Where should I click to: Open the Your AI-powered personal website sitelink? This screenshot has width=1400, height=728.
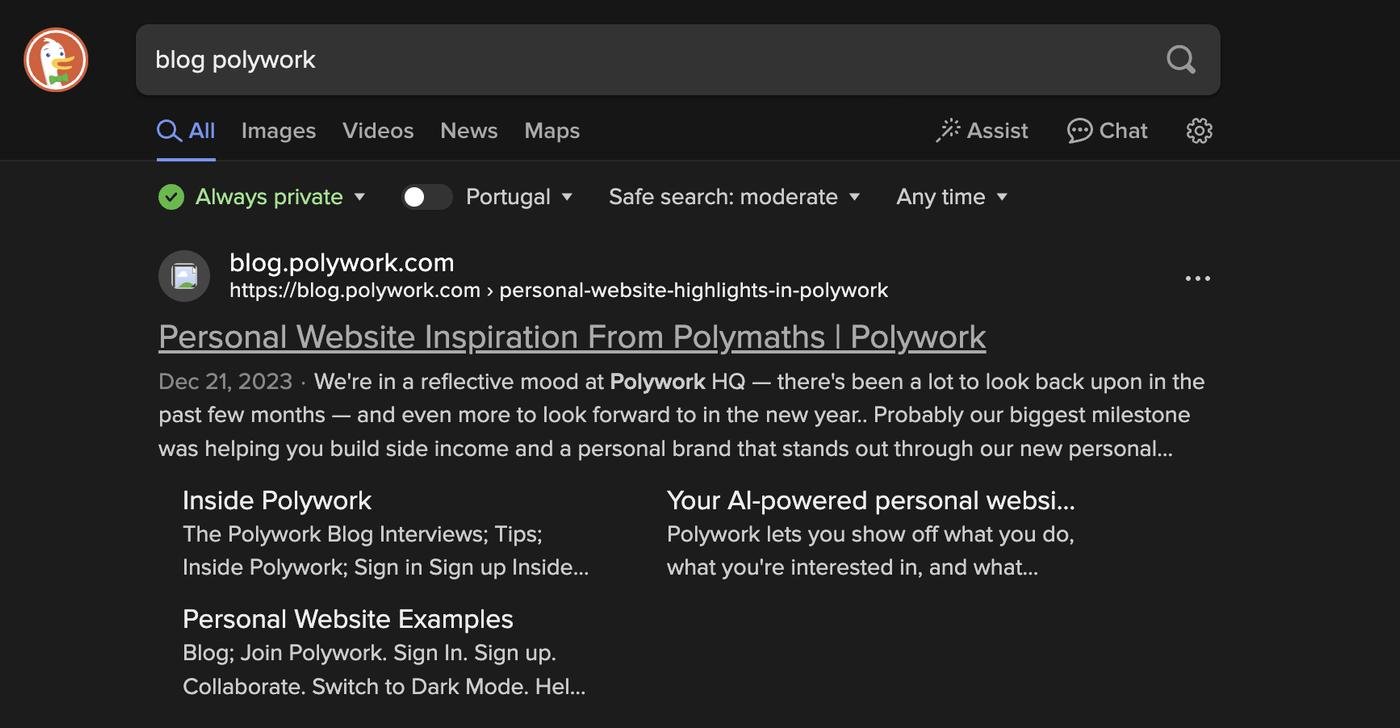(871, 500)
